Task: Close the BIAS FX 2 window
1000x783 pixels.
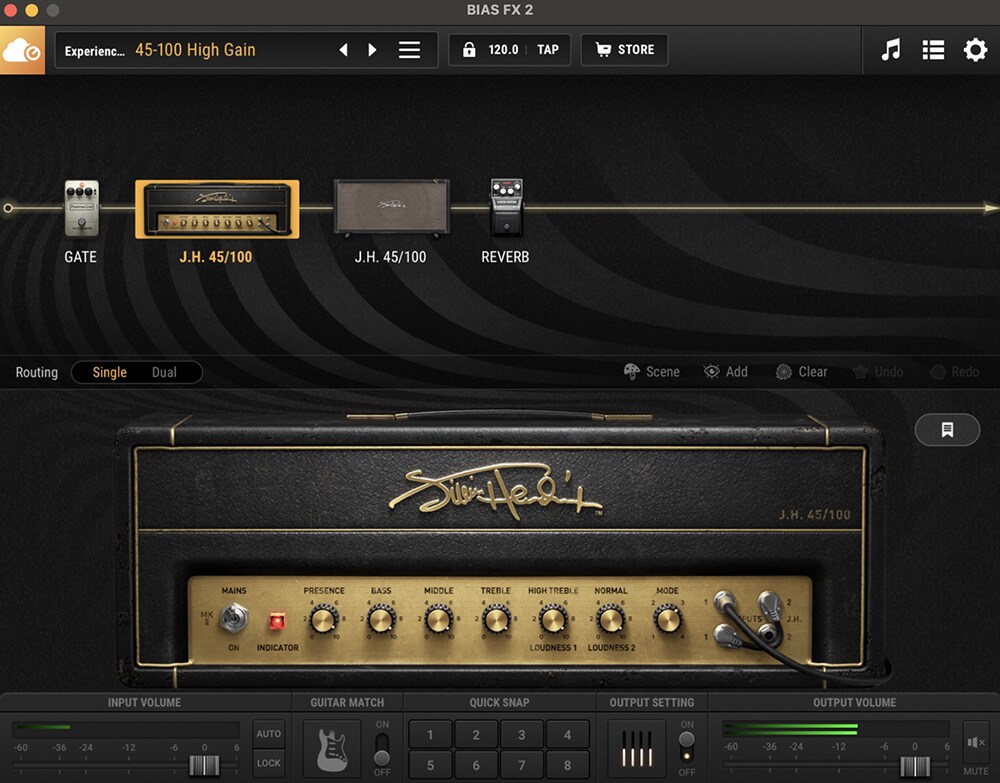Action: pos(10,10)
